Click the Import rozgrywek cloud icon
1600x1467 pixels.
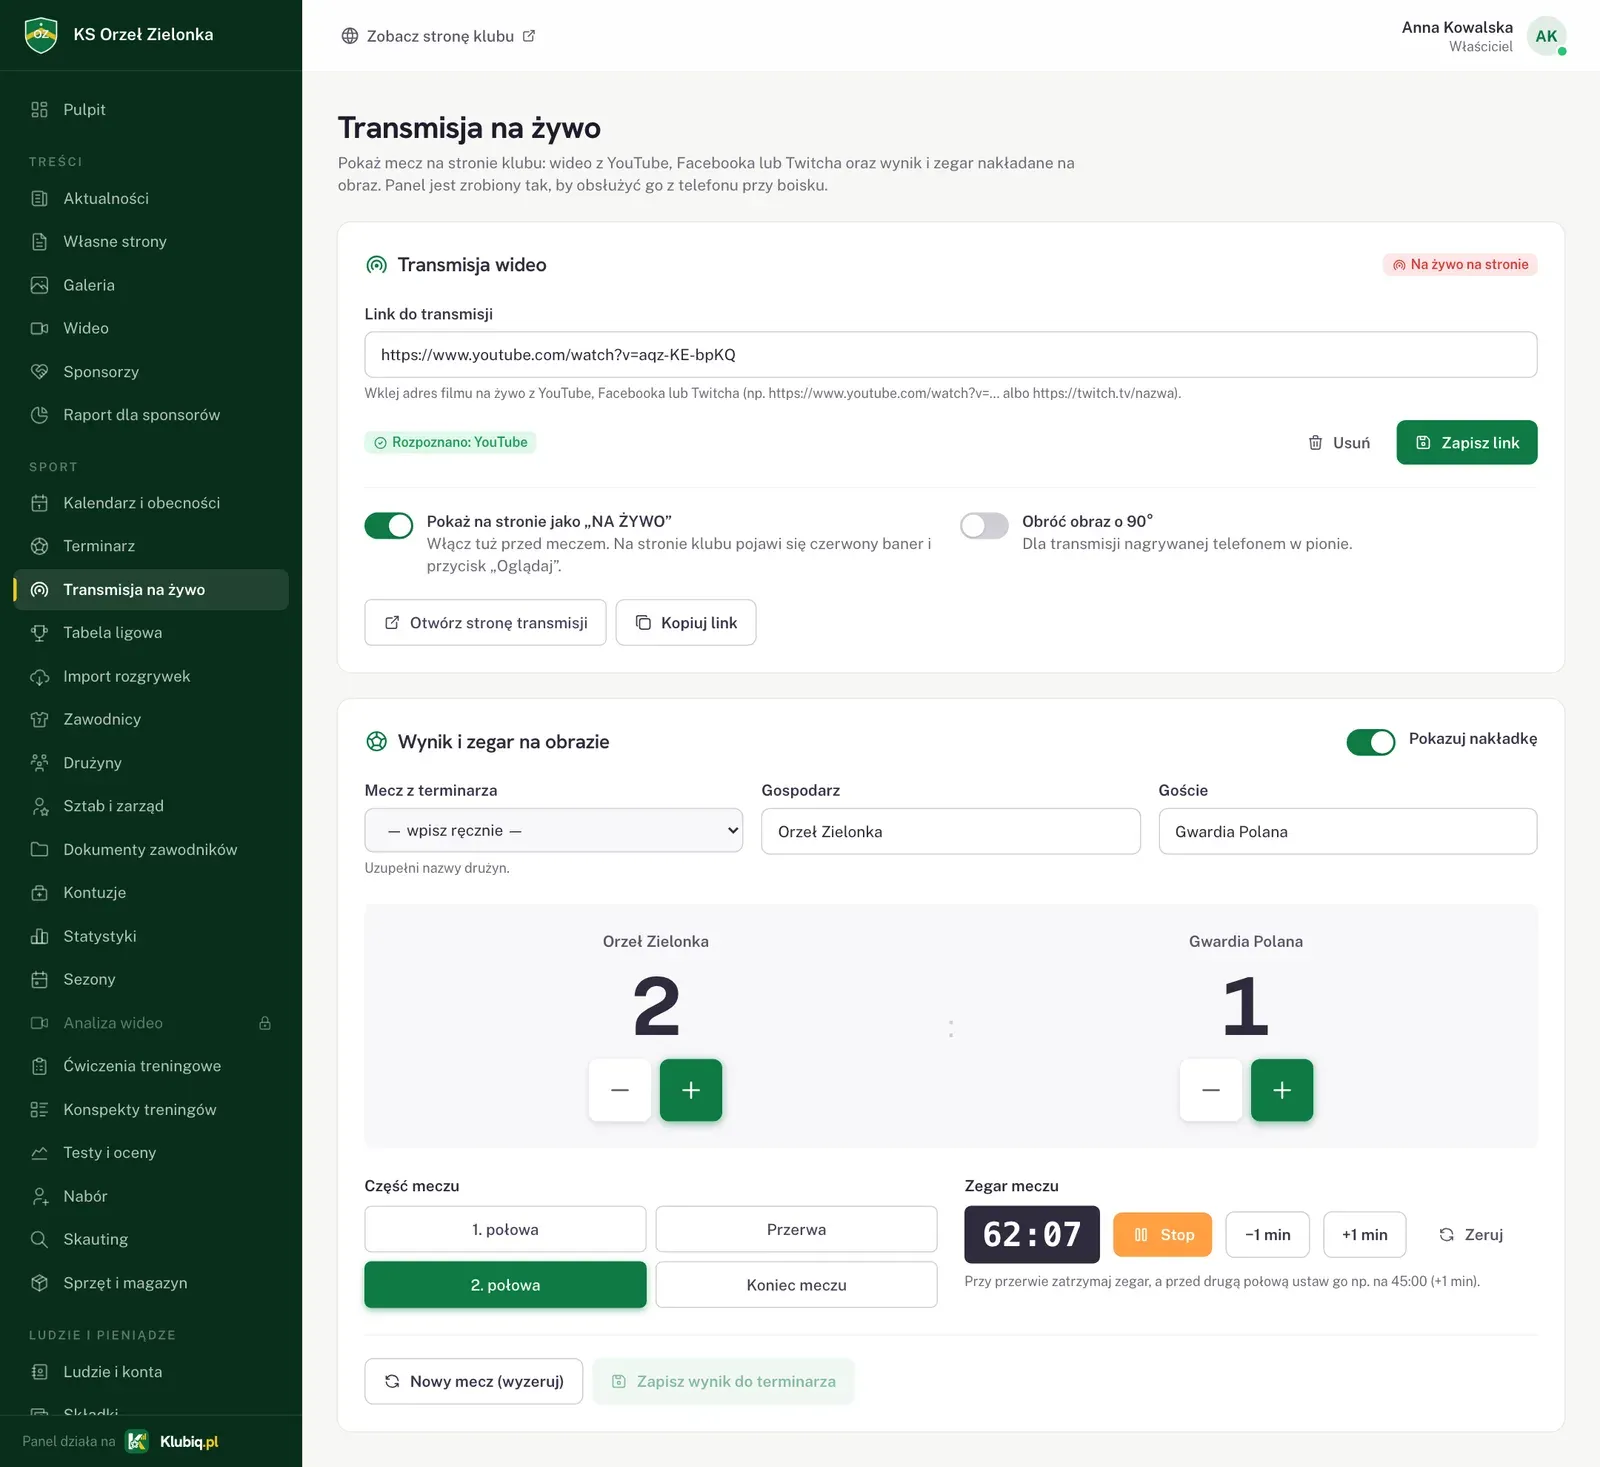tap(40, 677)
